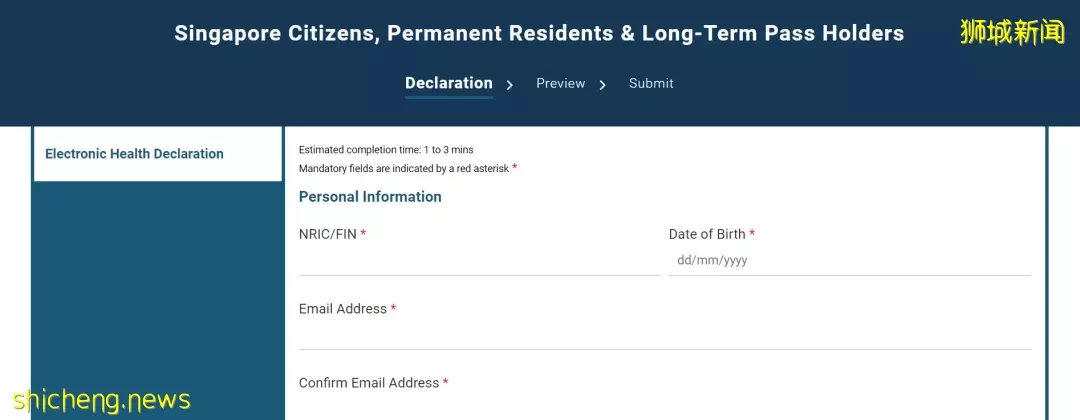Viewport: 1080px width, 420px height.
Task: Click the 狮城新闻 yellow logo
Action: [x=1012, y=32]
